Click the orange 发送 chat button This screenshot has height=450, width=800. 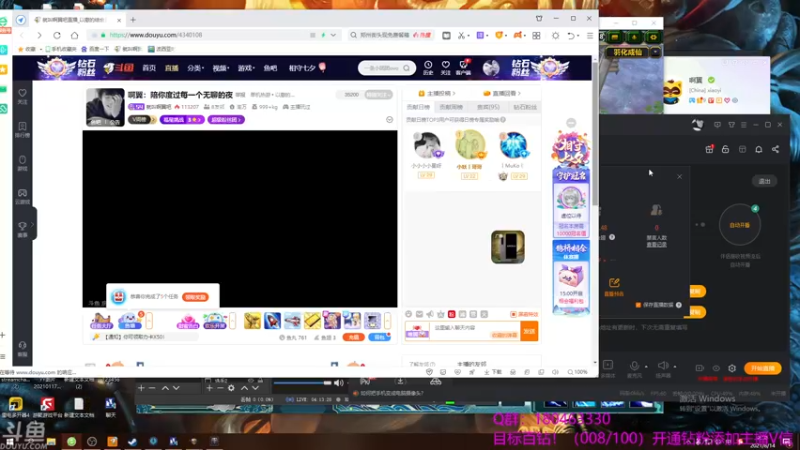click(x=529, y=332)
